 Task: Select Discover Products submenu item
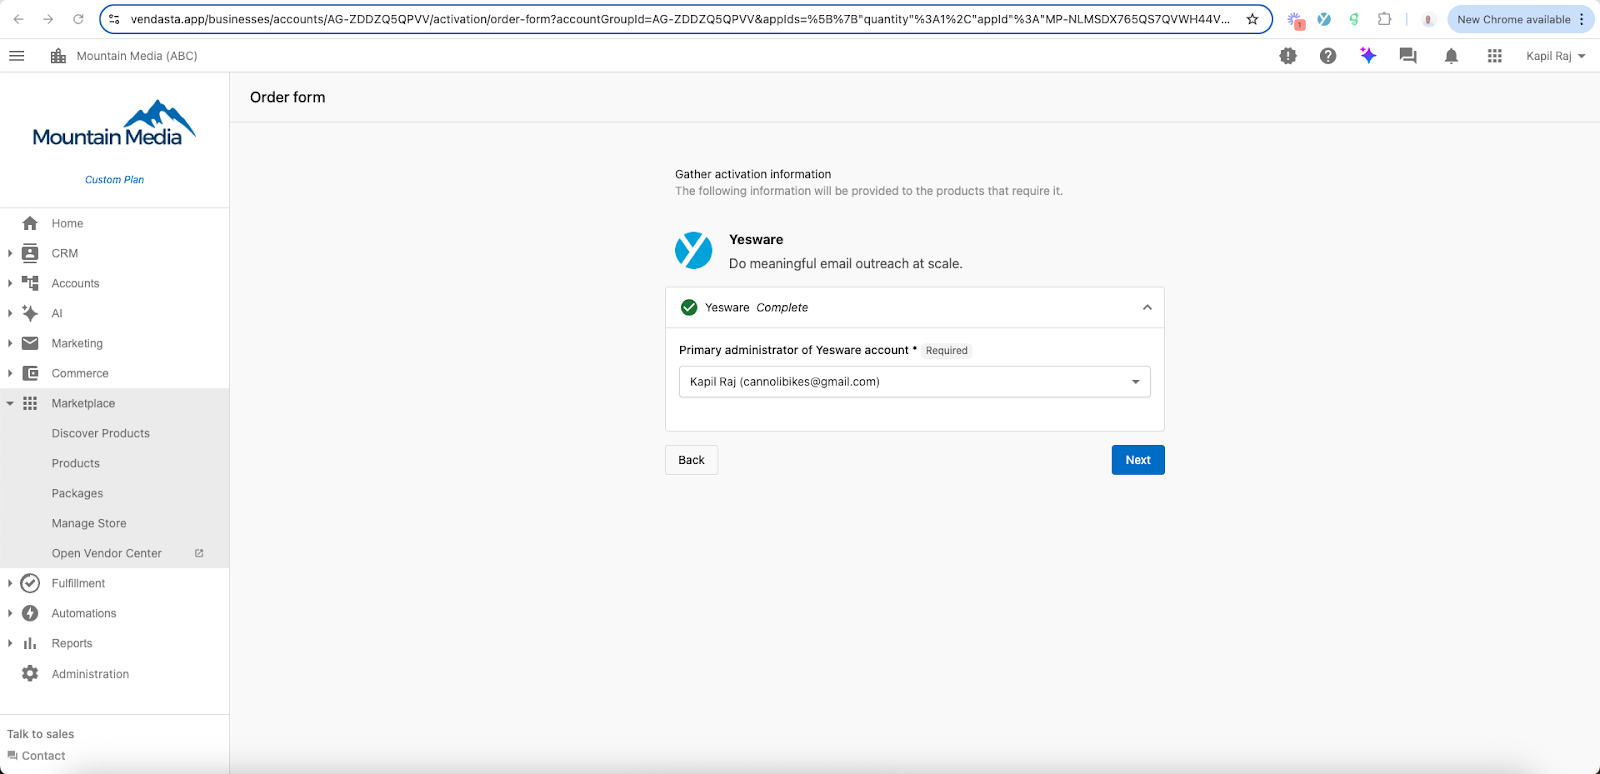[101, 433]
